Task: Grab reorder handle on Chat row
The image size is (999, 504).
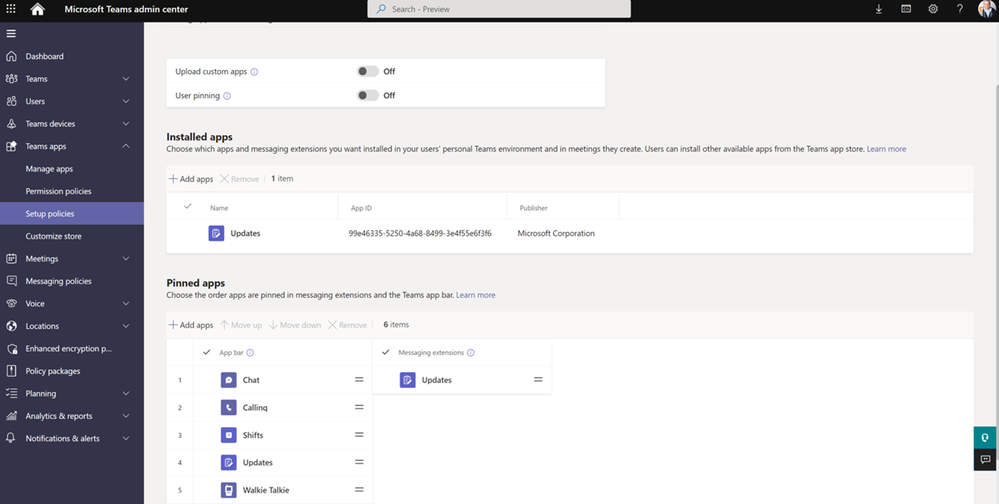Action: click(x=359, y=380)
